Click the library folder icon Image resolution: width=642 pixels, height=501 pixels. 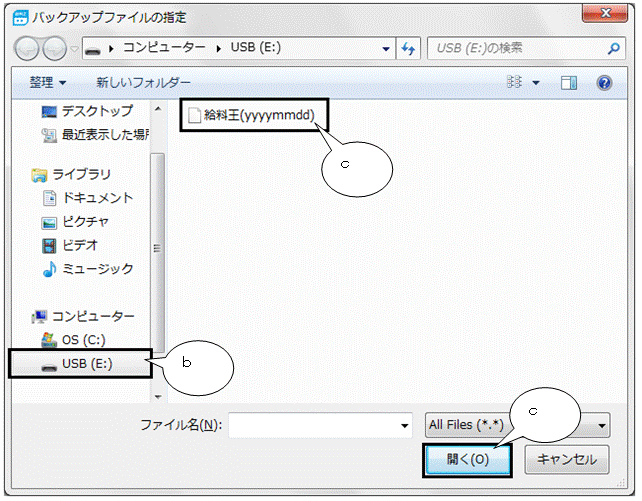pyautogui.click(x=39, y=175)
